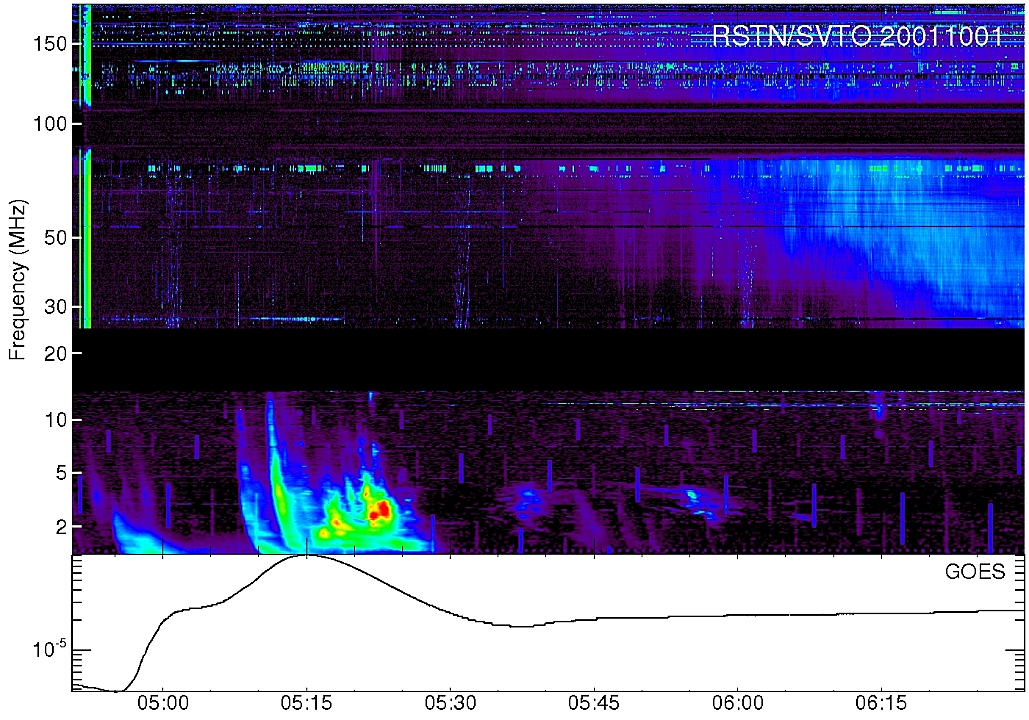Image resolution: width=1029 pixels, height=720 pixels.
Task: Click the RSTN/SVTO 20011001 title label
Action: coord(858,35)
